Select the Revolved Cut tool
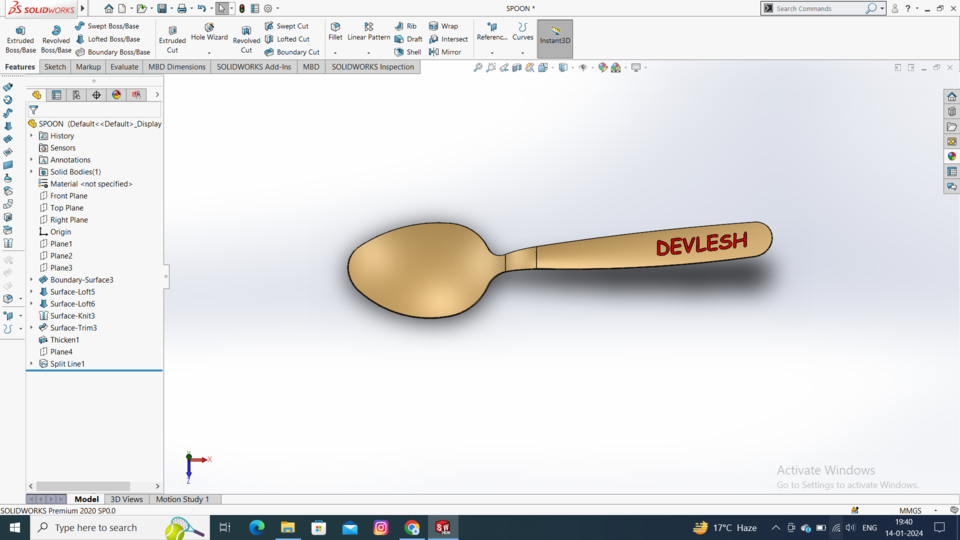This screenshot has height=540, width=960. click(x=246, y=40)
